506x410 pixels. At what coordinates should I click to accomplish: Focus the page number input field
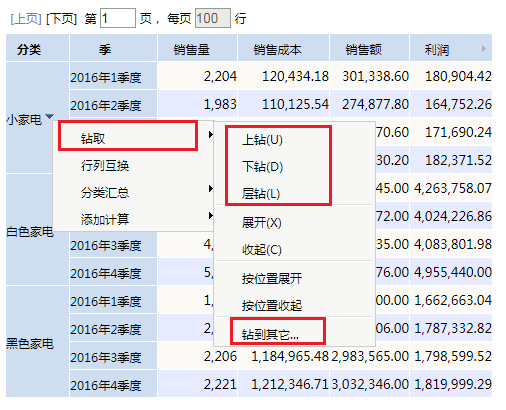(118, 18)
